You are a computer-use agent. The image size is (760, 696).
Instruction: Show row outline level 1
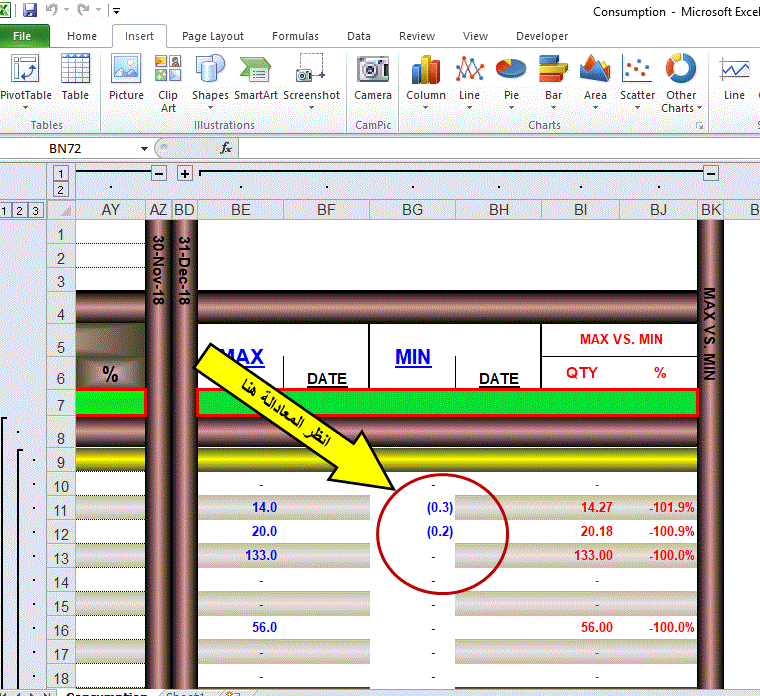tap(4, 211)
